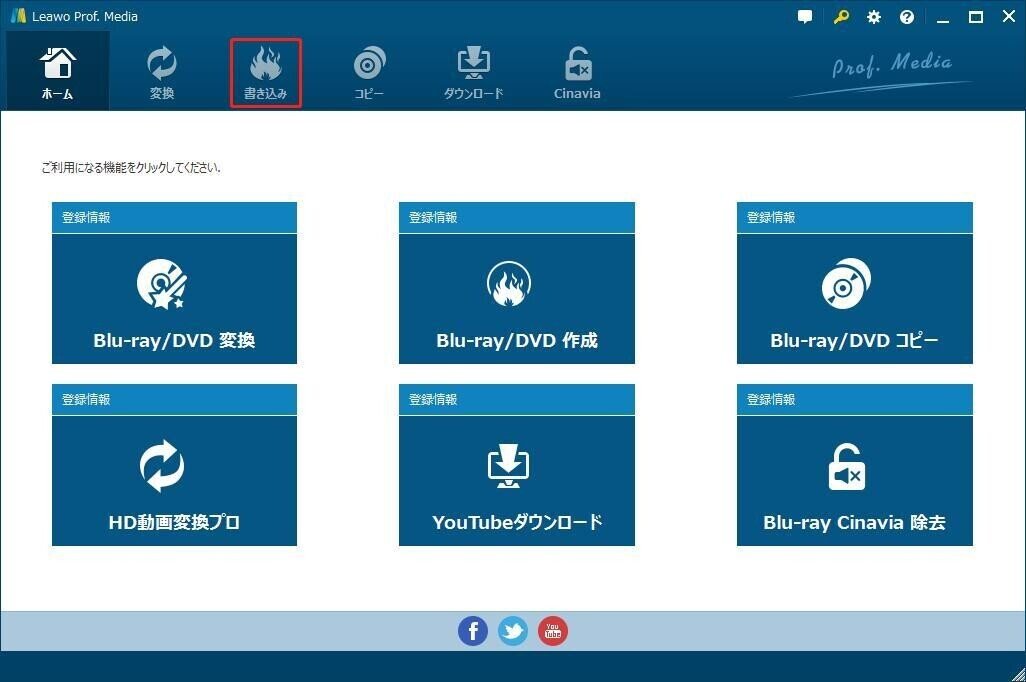Click the YouTube social icon
Screen dimensions: 1026x682
pyautogui.click(x=553, y=631)
